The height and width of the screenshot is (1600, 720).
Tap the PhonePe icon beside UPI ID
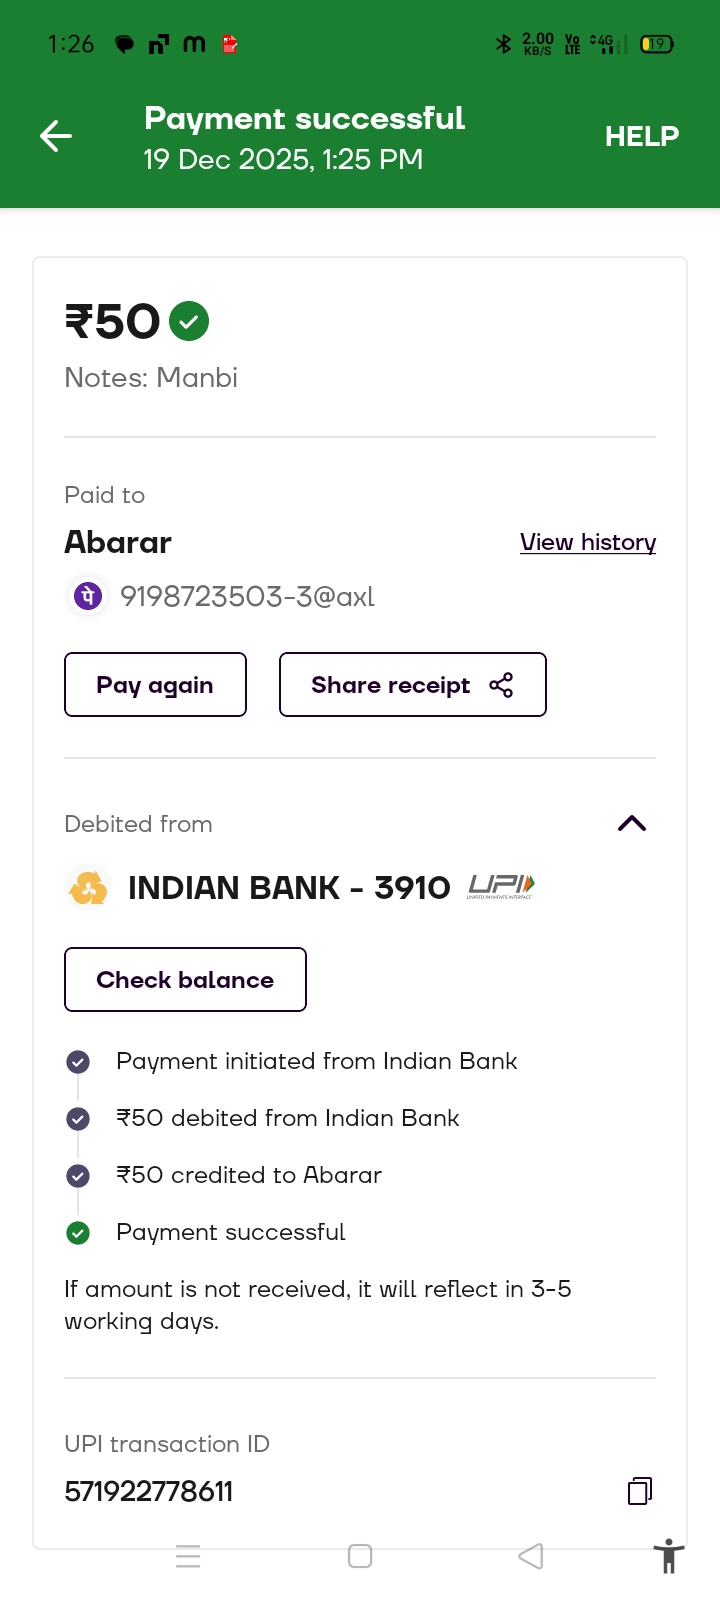coord(88,597)
